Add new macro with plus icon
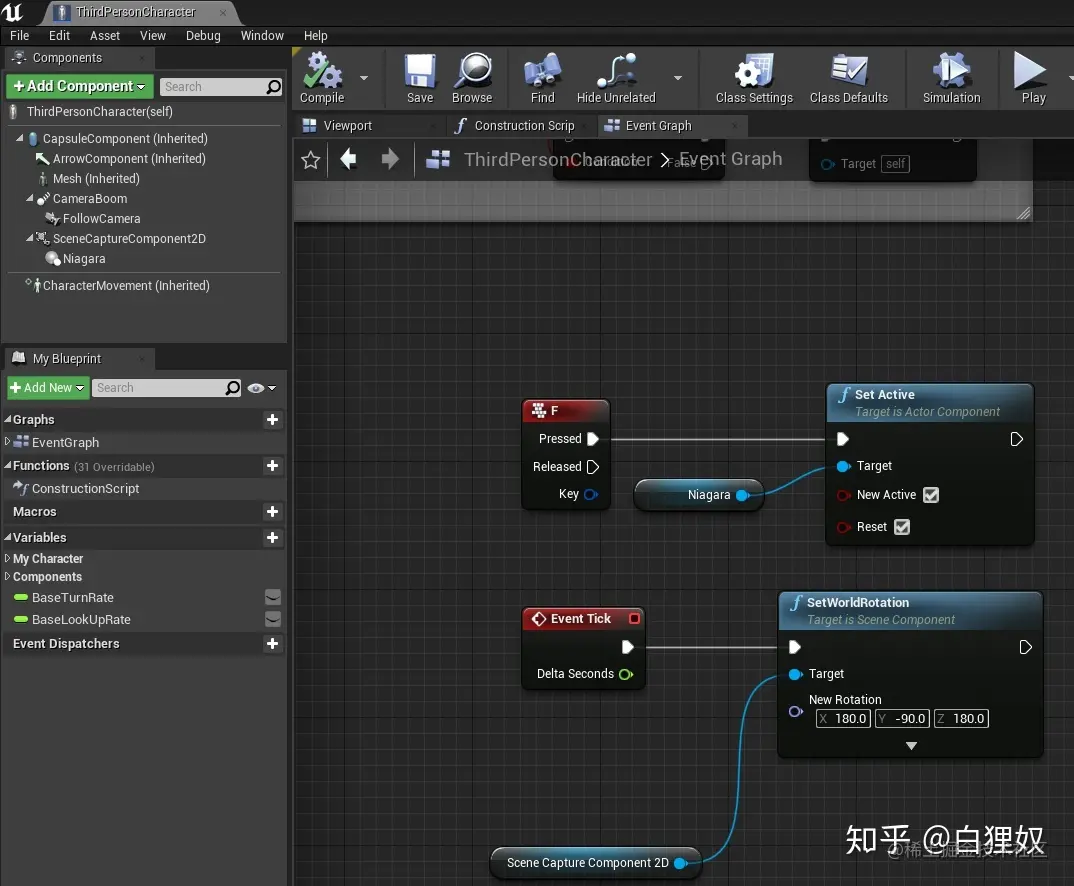Screen dimensions: 1074x886 [272, 511]
